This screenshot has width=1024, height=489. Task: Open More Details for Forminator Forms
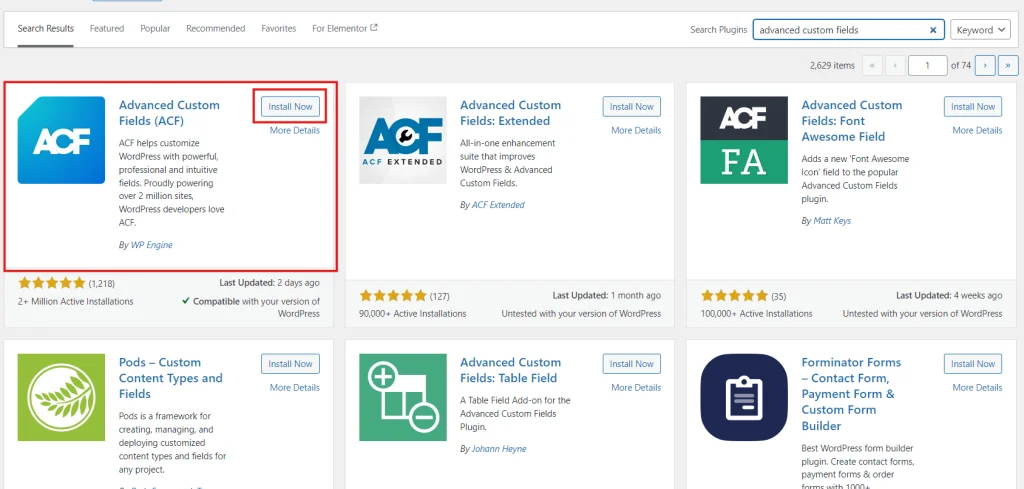tap(977, 388)
